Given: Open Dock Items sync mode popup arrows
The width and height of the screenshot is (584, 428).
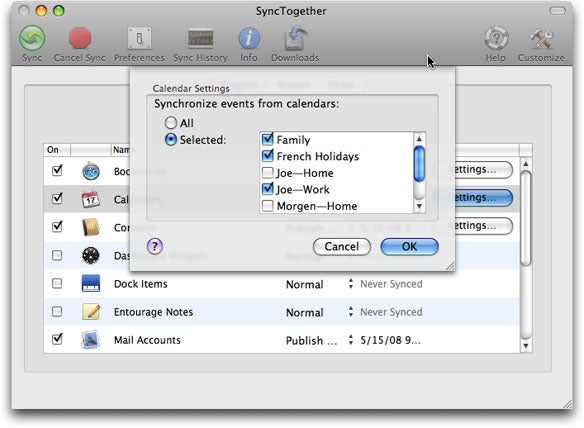Looking at the screenshot, I should point(350,283).
